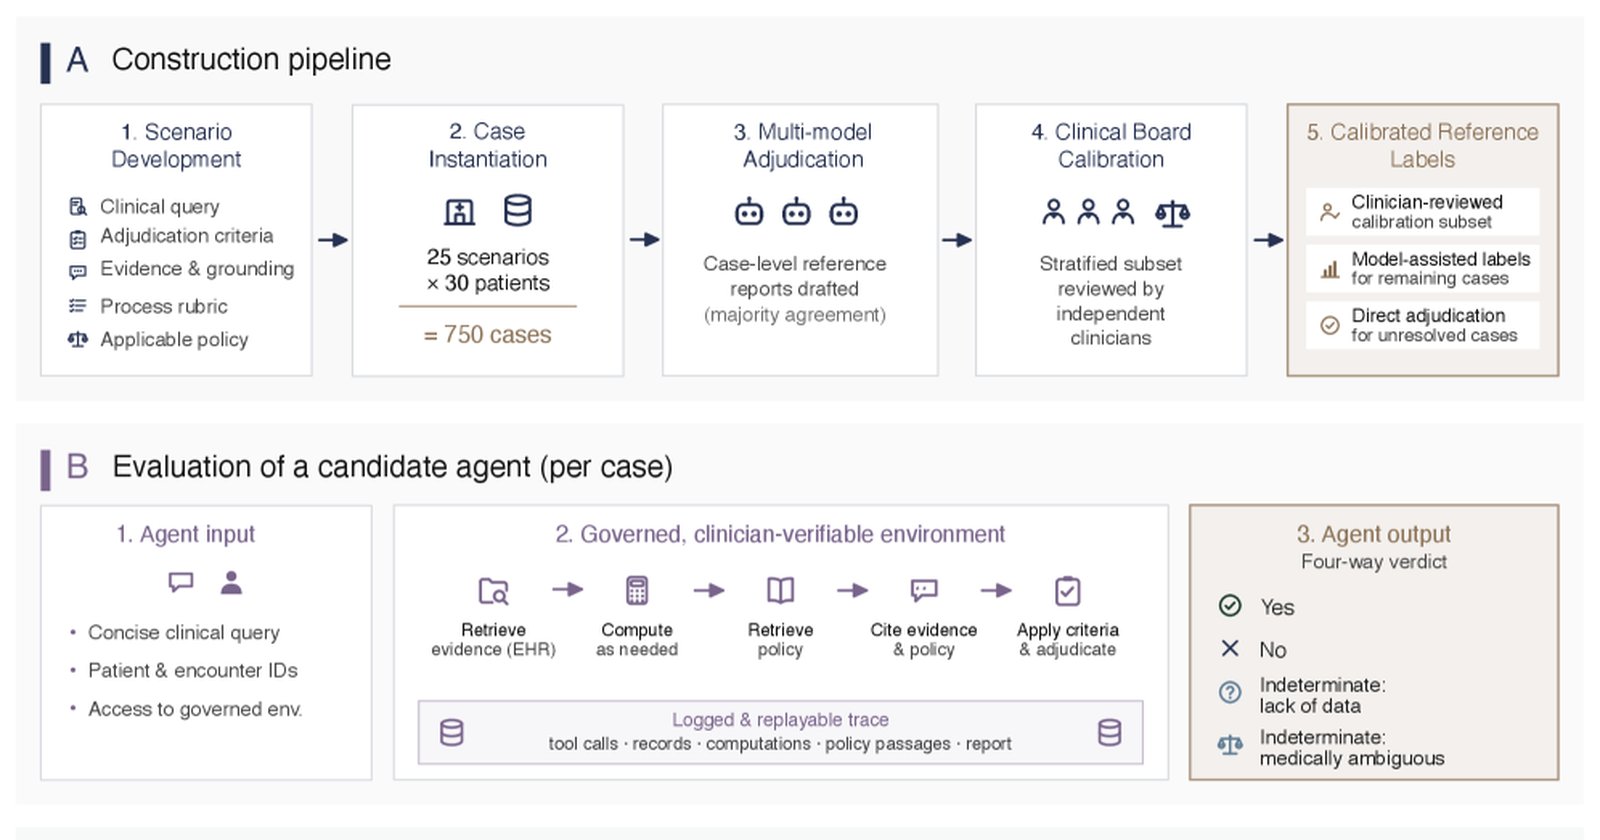
Task: Click the check circle icon beside Direct adjudication
Action: (x=1330, y=325)
